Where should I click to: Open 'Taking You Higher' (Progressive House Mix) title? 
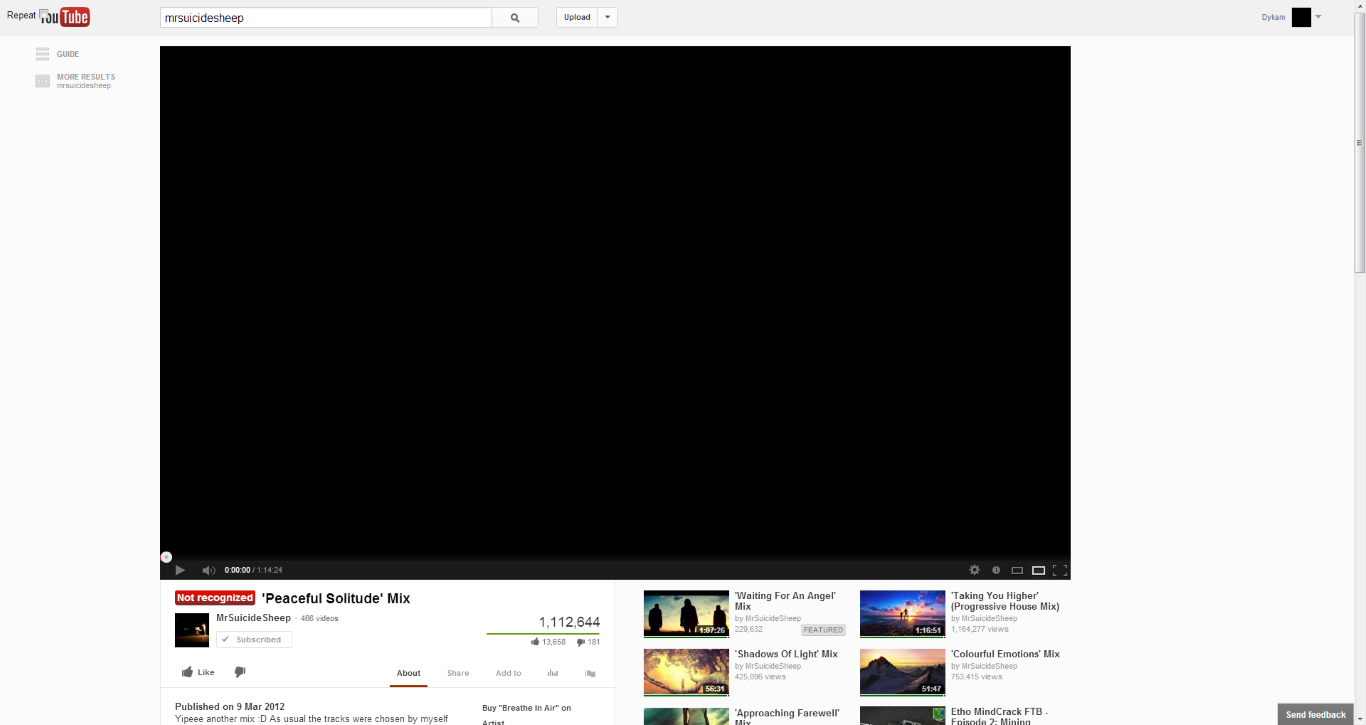[1005, 601]
